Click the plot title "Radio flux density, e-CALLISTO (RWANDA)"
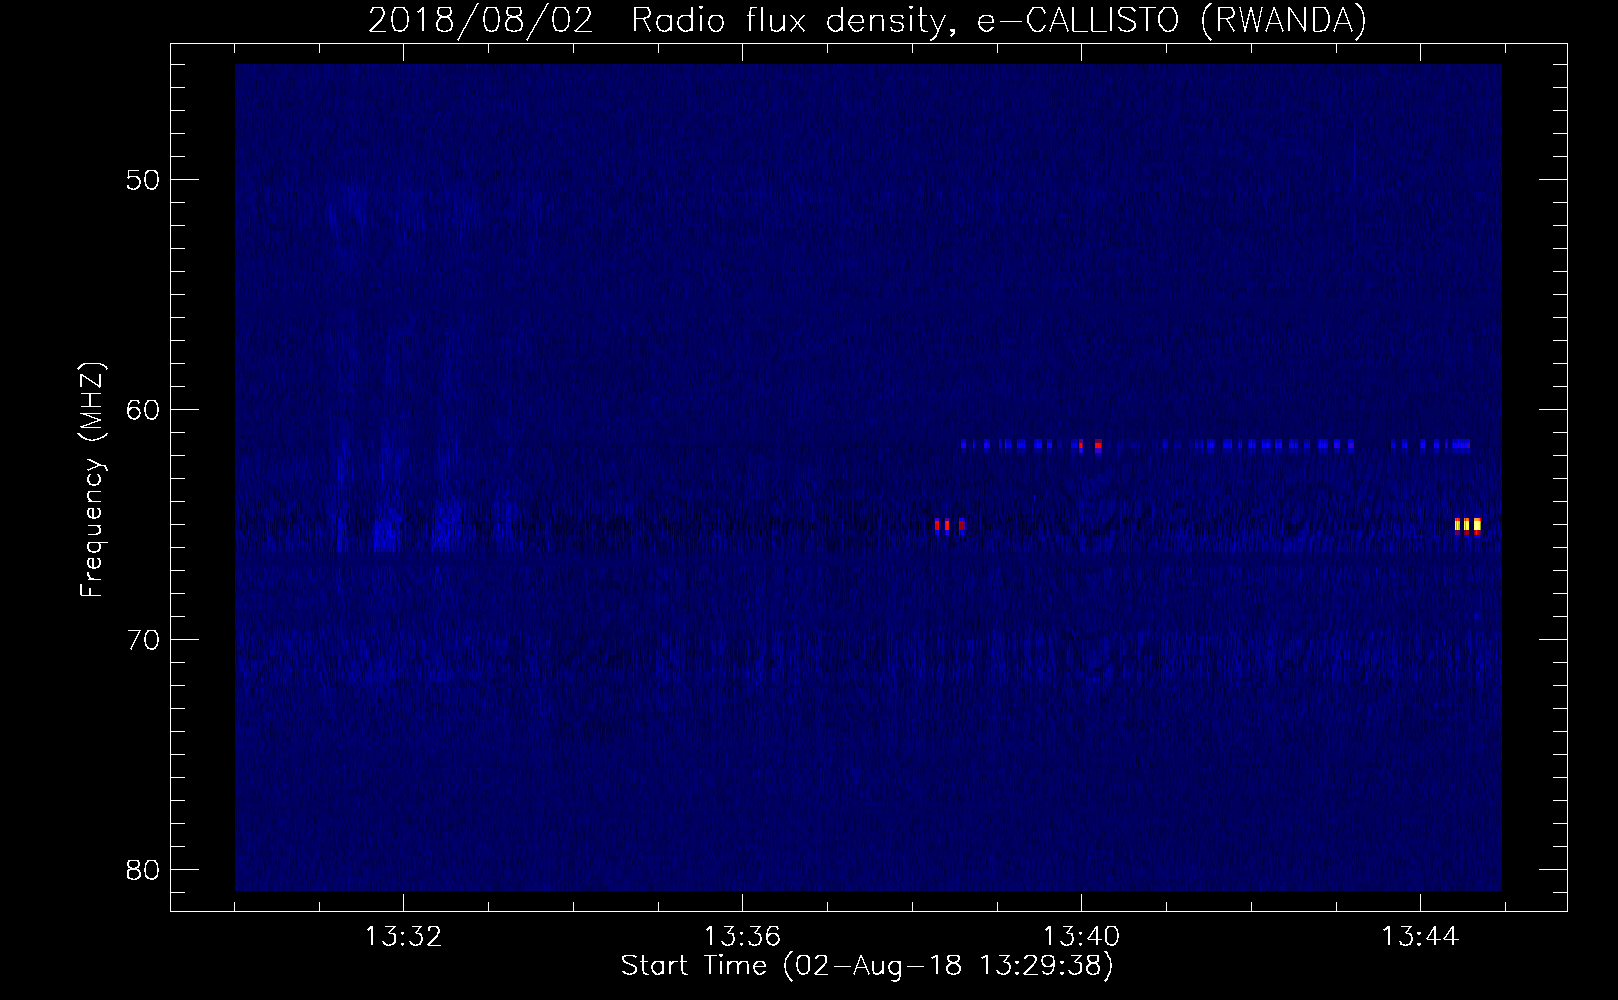Screen dimensions: 1618x1000 coord(999,20)
